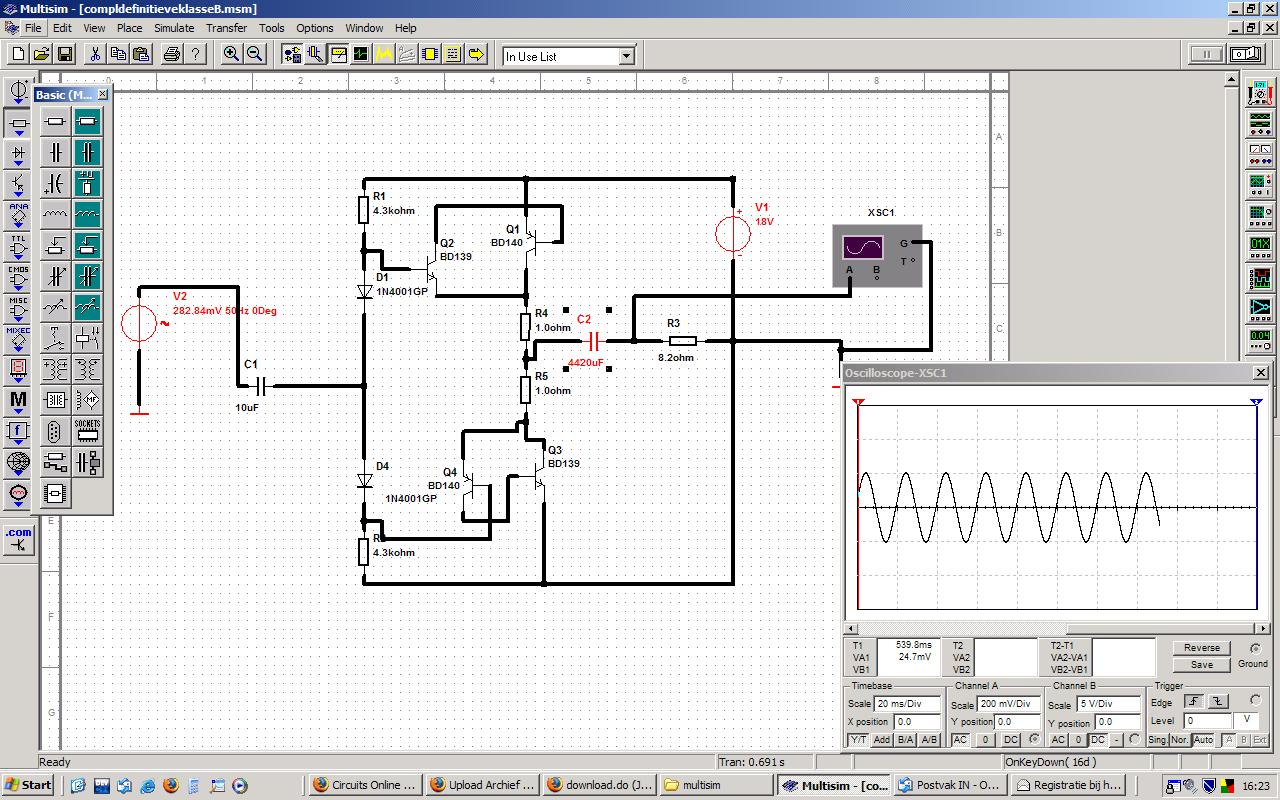Open the In Use List dropdown
This screenshot has height=800, width=1280.
pos(626,57)
